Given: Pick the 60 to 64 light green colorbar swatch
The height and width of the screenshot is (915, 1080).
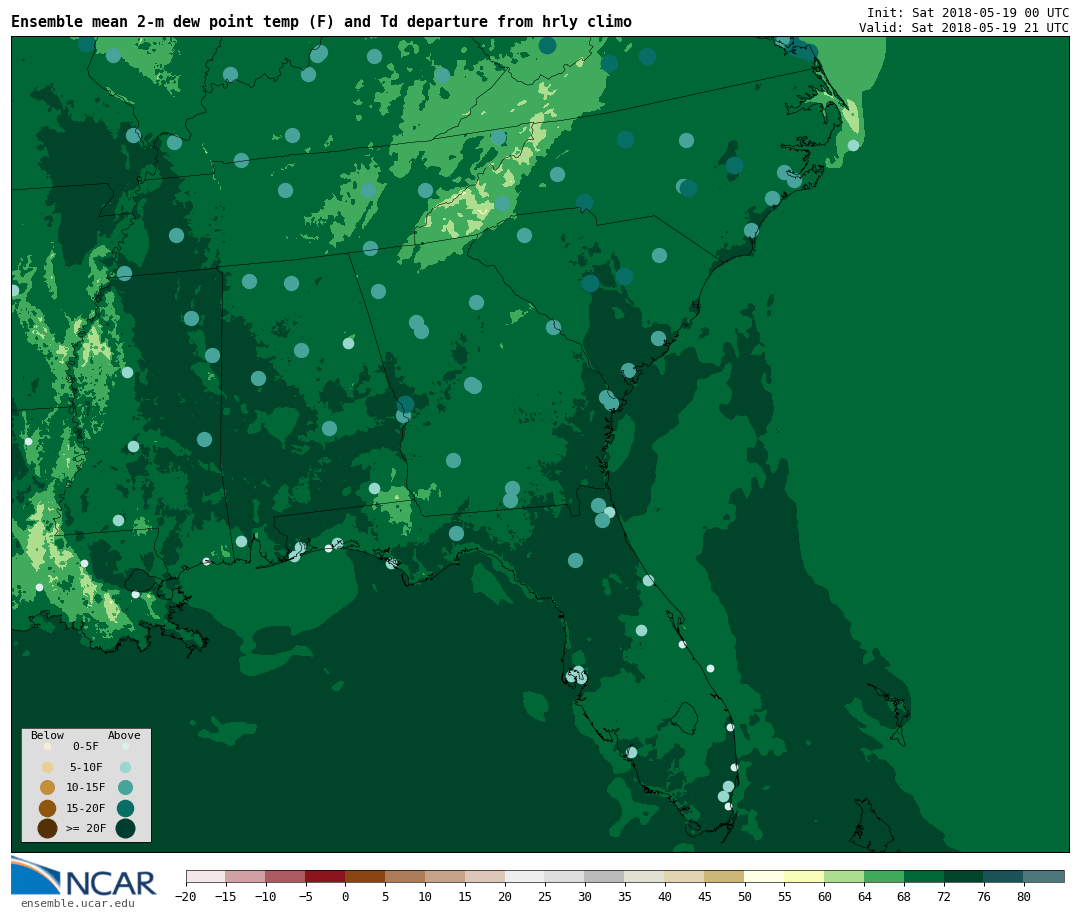Looking at the screenshot, I should [844, 876].
